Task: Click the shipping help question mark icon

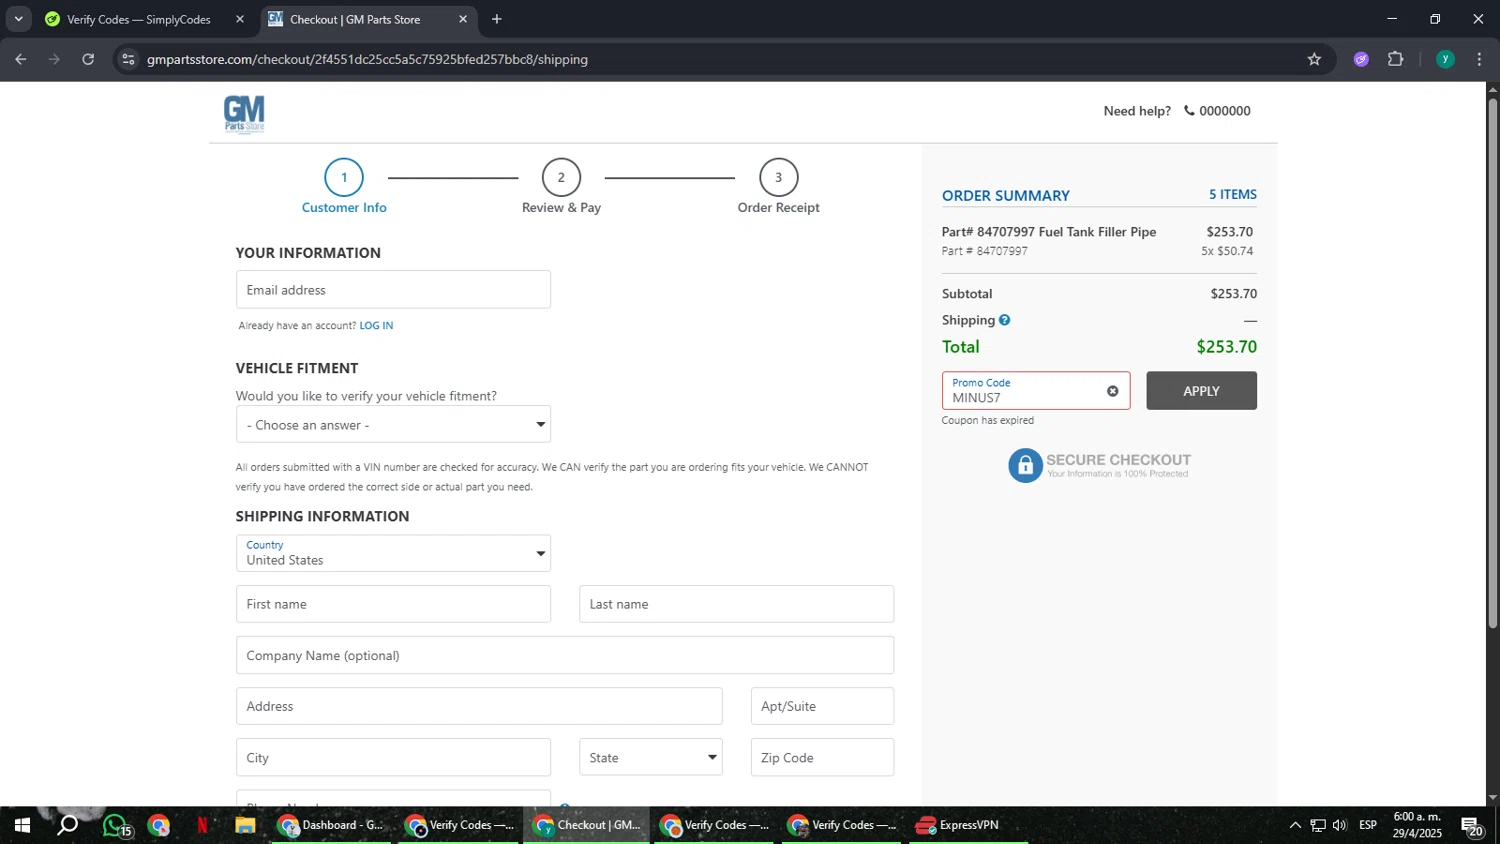Action: [x=1004, y=320]
